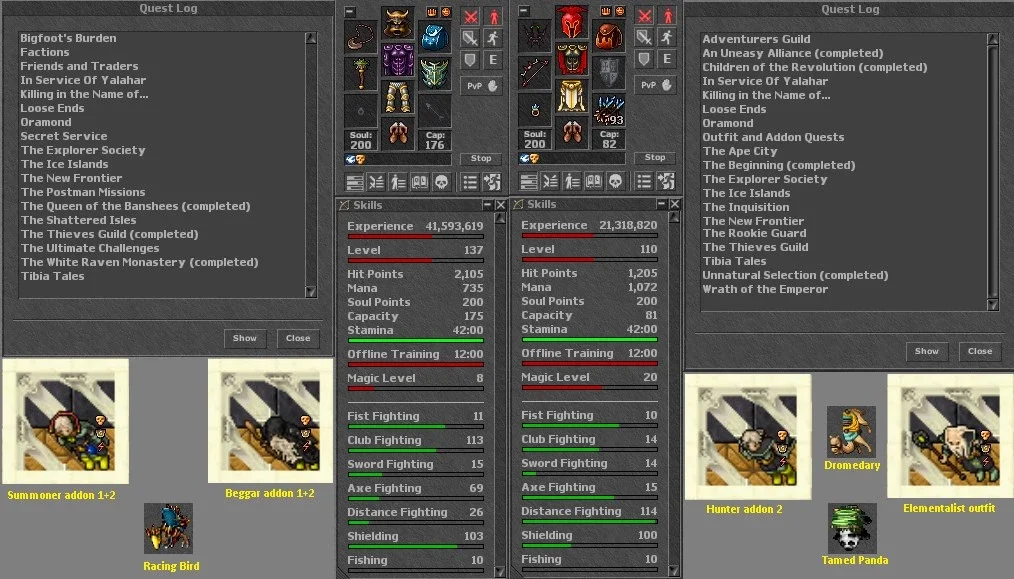Open the options list icon in the knight's panel
This screenshot has height=579, width=1014.
pyautogui.click(x=470, y=182)
